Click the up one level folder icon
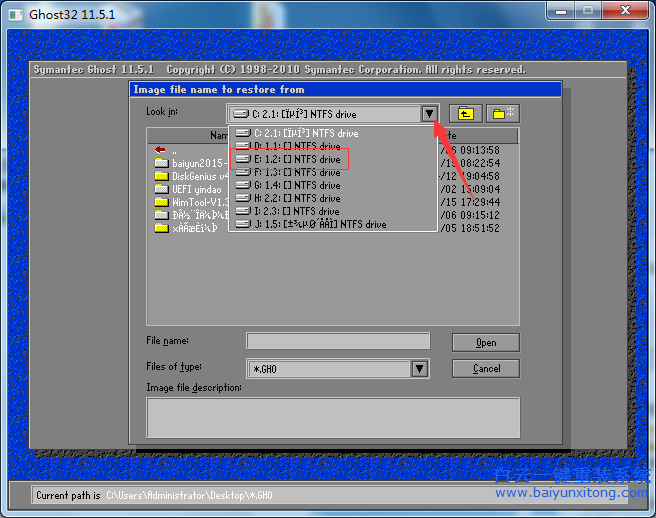This screenshot has width=656, height=518. pyautogui.click(x=464, y=114)
